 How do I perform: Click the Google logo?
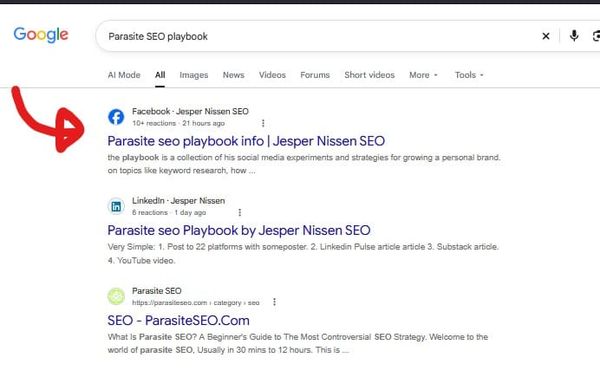pyautogui.click(x=41, y=35)
